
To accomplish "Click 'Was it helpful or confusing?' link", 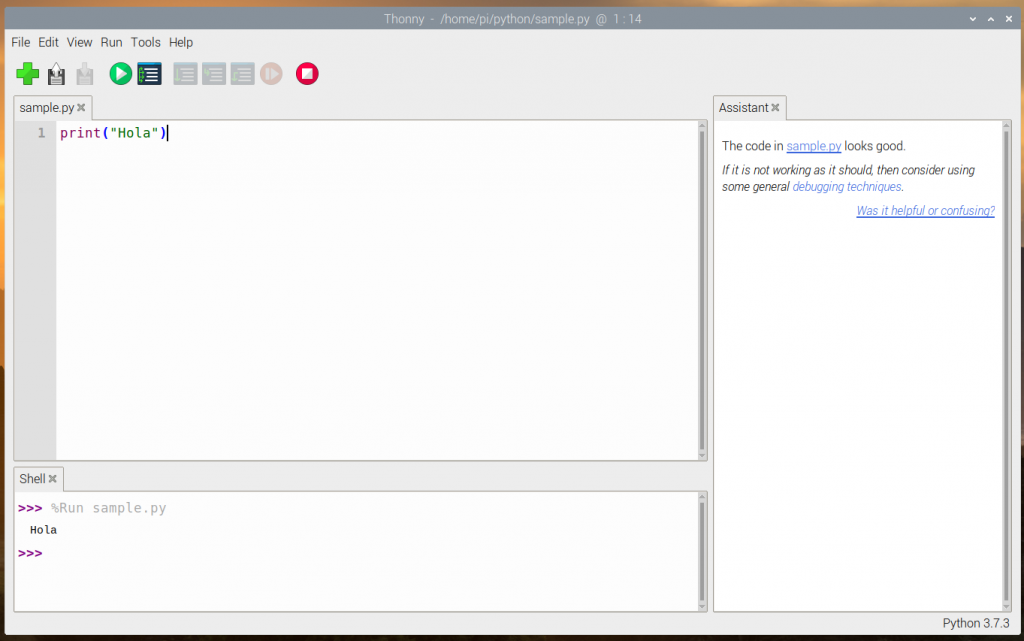I will point(925,211).
